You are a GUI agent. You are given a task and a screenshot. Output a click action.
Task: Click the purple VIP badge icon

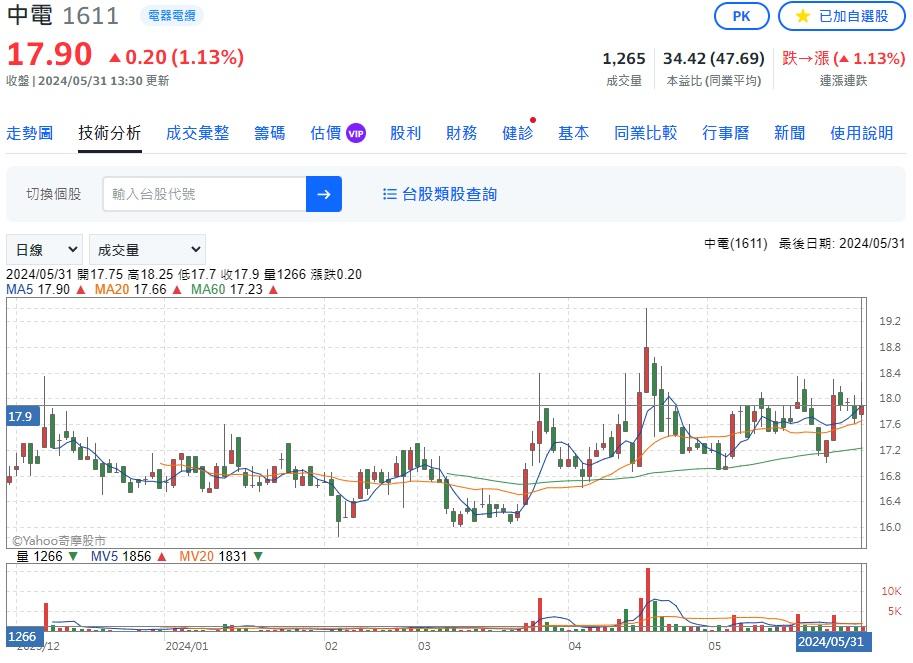pyautogui.click(x=356, y=133)
